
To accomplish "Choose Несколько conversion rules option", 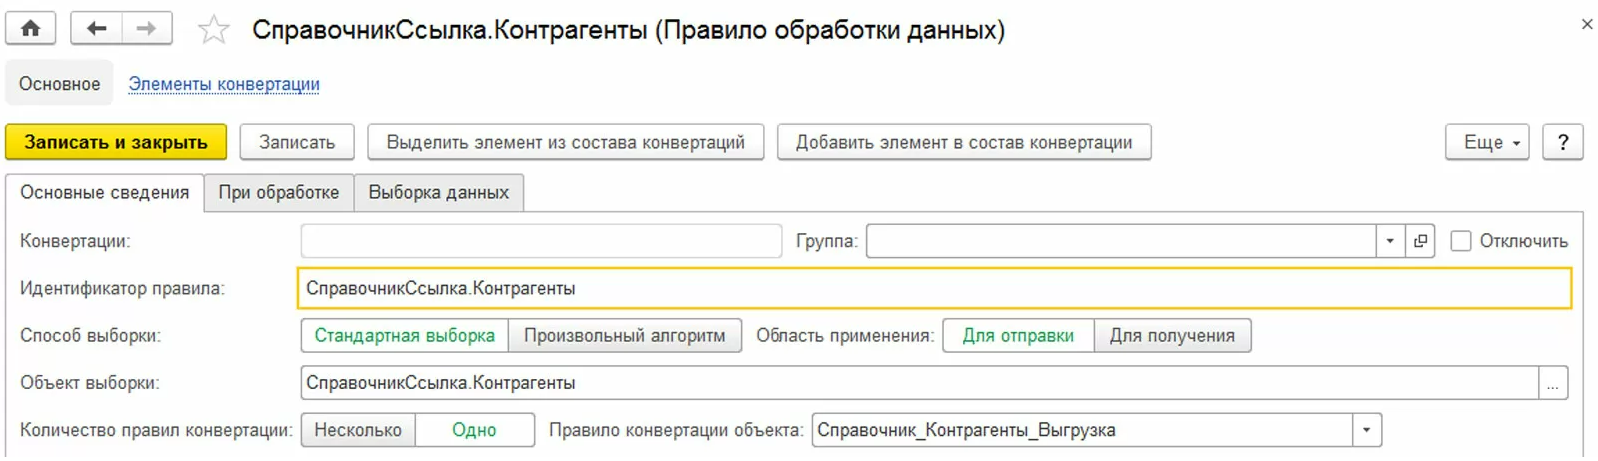I will [358, 430].
